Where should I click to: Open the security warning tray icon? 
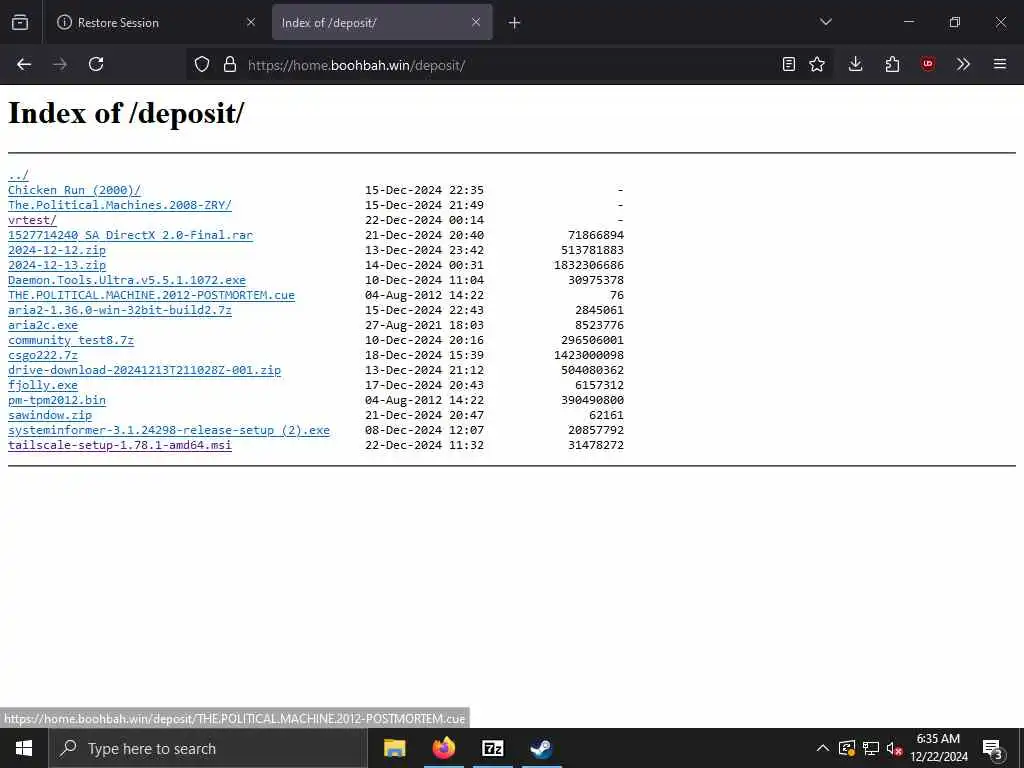[847, 748]
